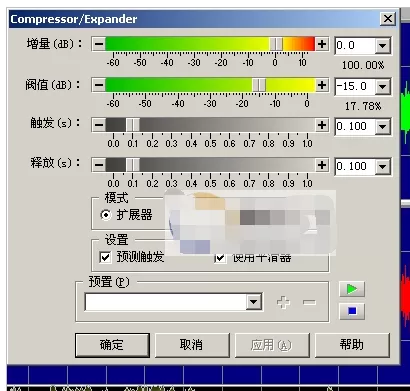
Task: Click the minus button for 释放 (s) slider
Action: [99, 165]
